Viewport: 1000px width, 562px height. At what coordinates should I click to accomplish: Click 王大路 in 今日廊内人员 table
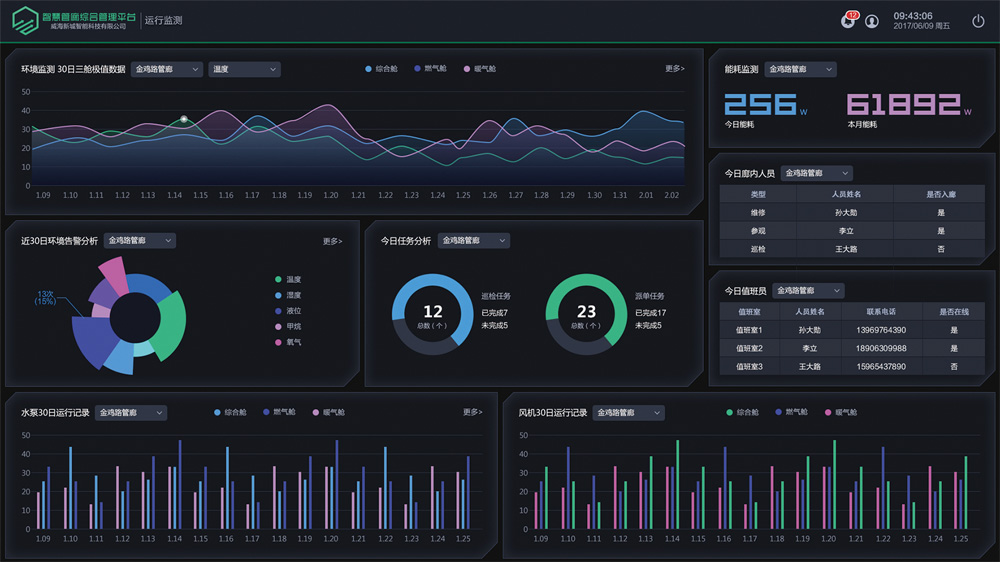click(x=846, y=249)
